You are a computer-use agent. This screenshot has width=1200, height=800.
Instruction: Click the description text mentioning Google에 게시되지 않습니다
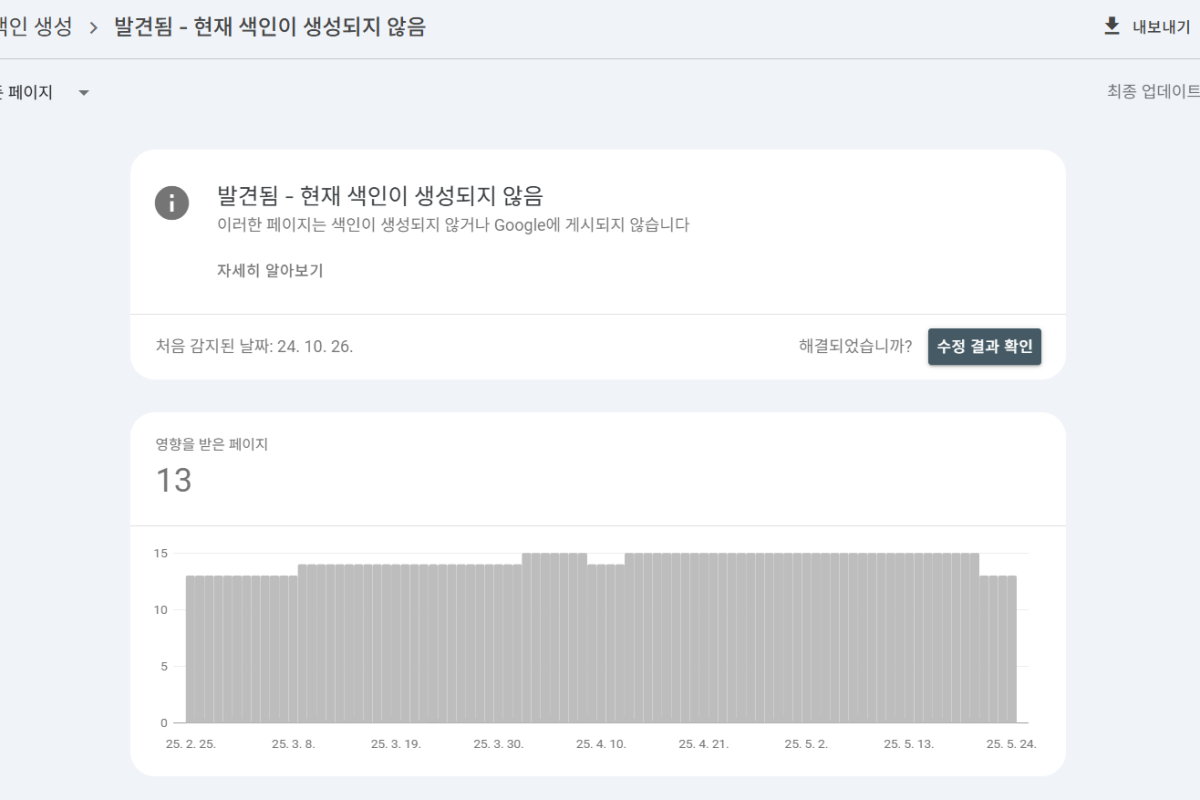click(x=453, y=225)
